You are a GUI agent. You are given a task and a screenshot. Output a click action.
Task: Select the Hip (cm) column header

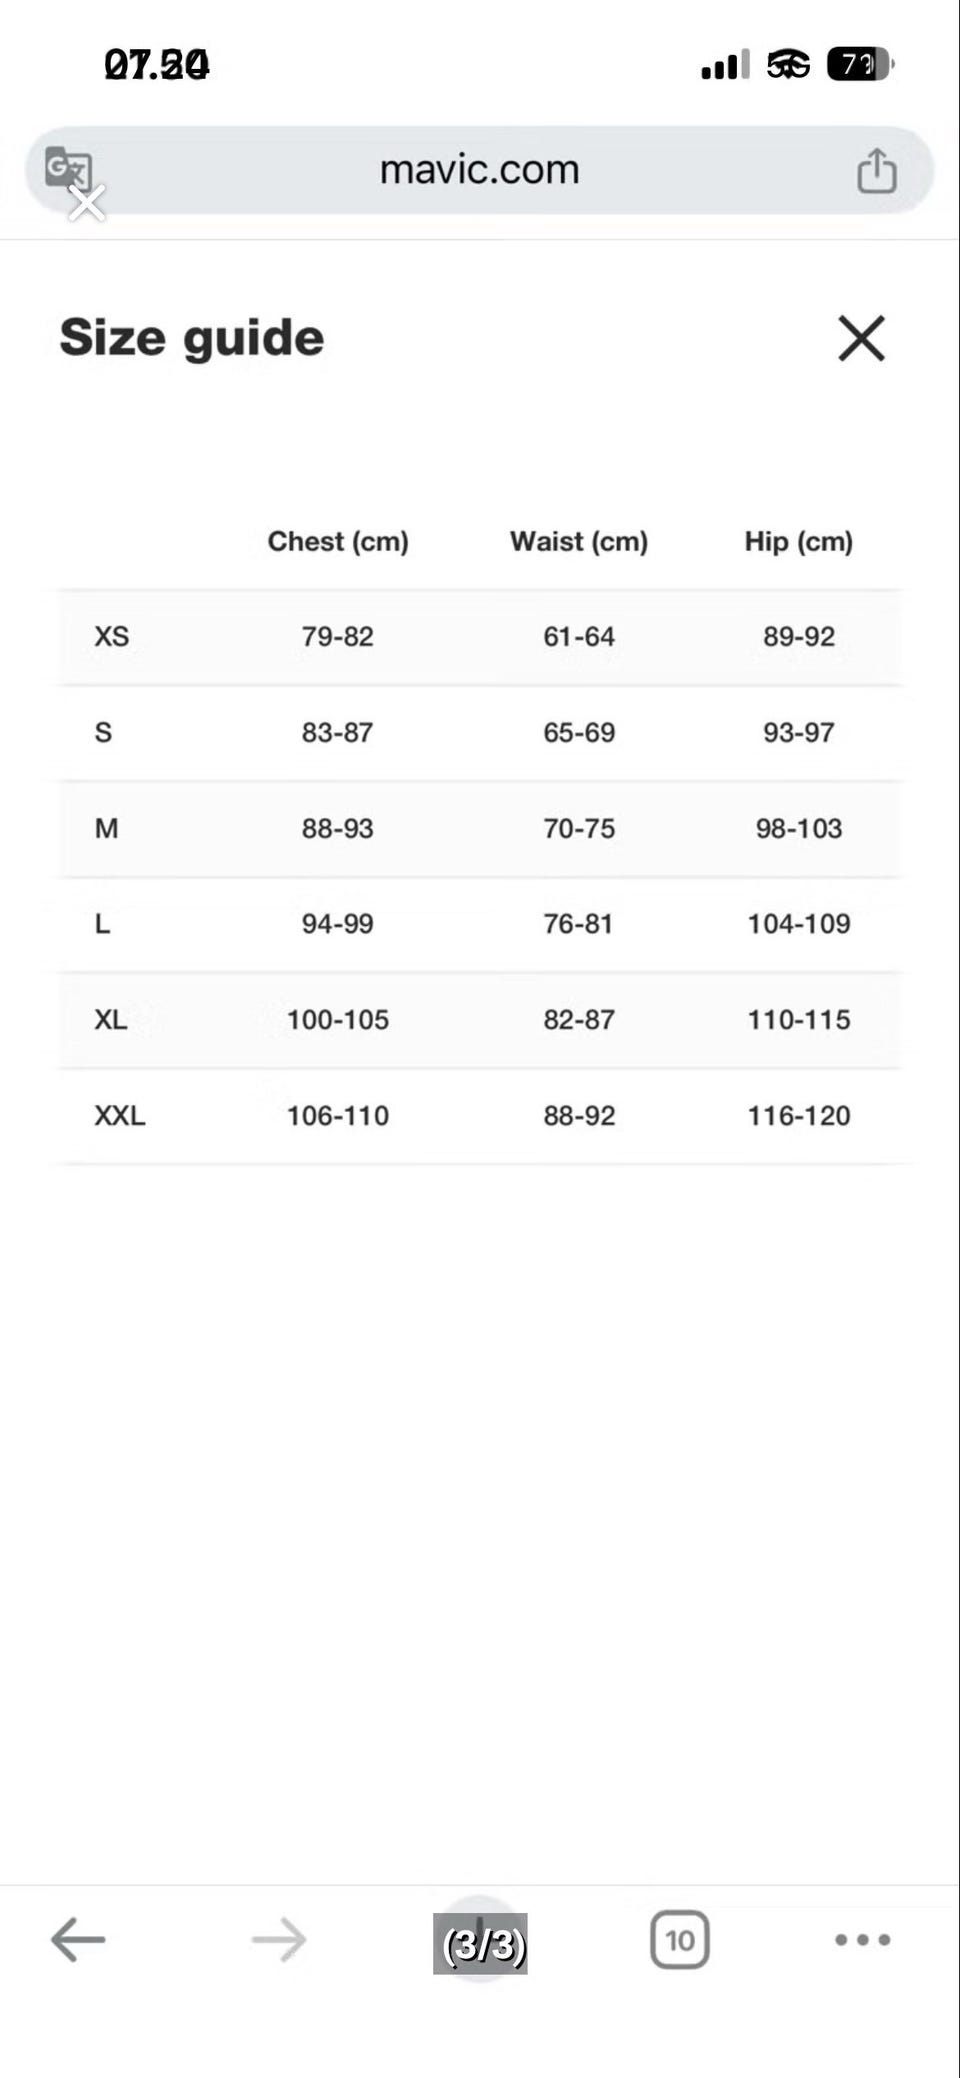798,541
